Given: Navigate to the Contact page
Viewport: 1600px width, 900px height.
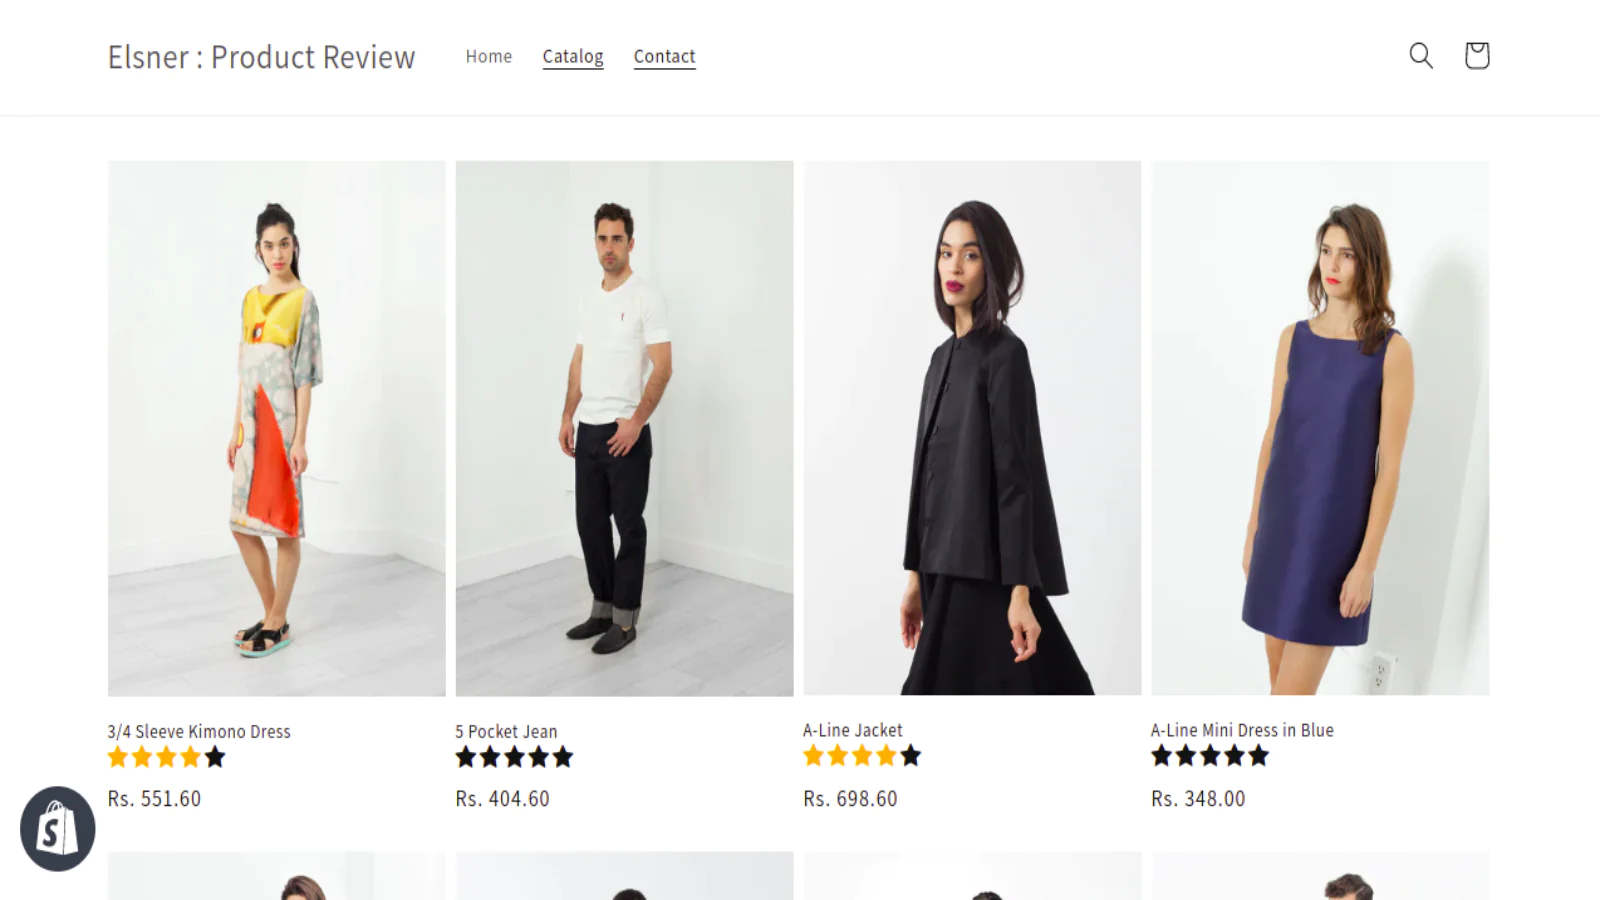Looking at the screenshot, I should click(x=664, y=57).
